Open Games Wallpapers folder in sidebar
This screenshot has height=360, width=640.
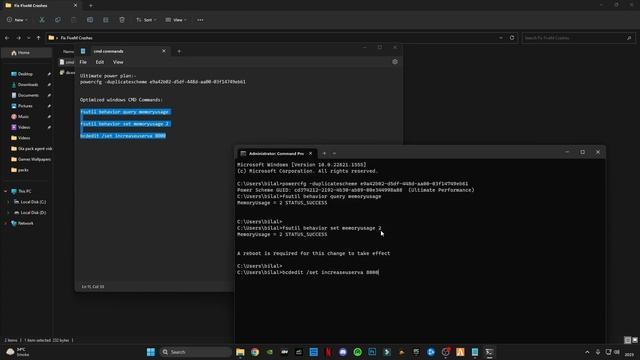click(x=31, y=159)
